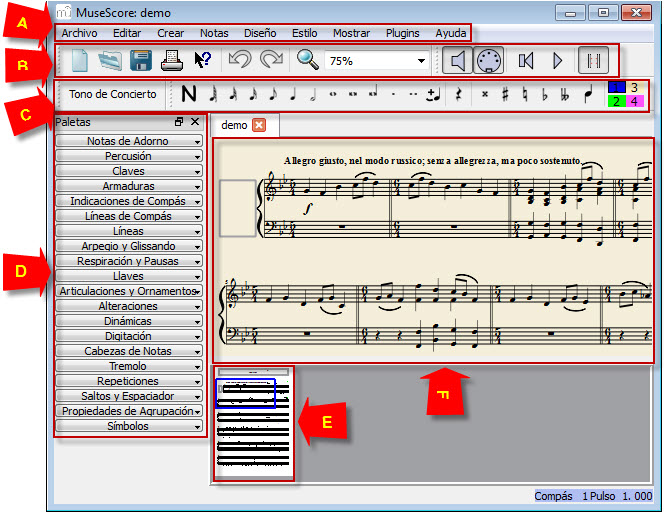Create a new score with the blank page icon
The height and width of the screenshot is (514, 665).
point(79,61)
